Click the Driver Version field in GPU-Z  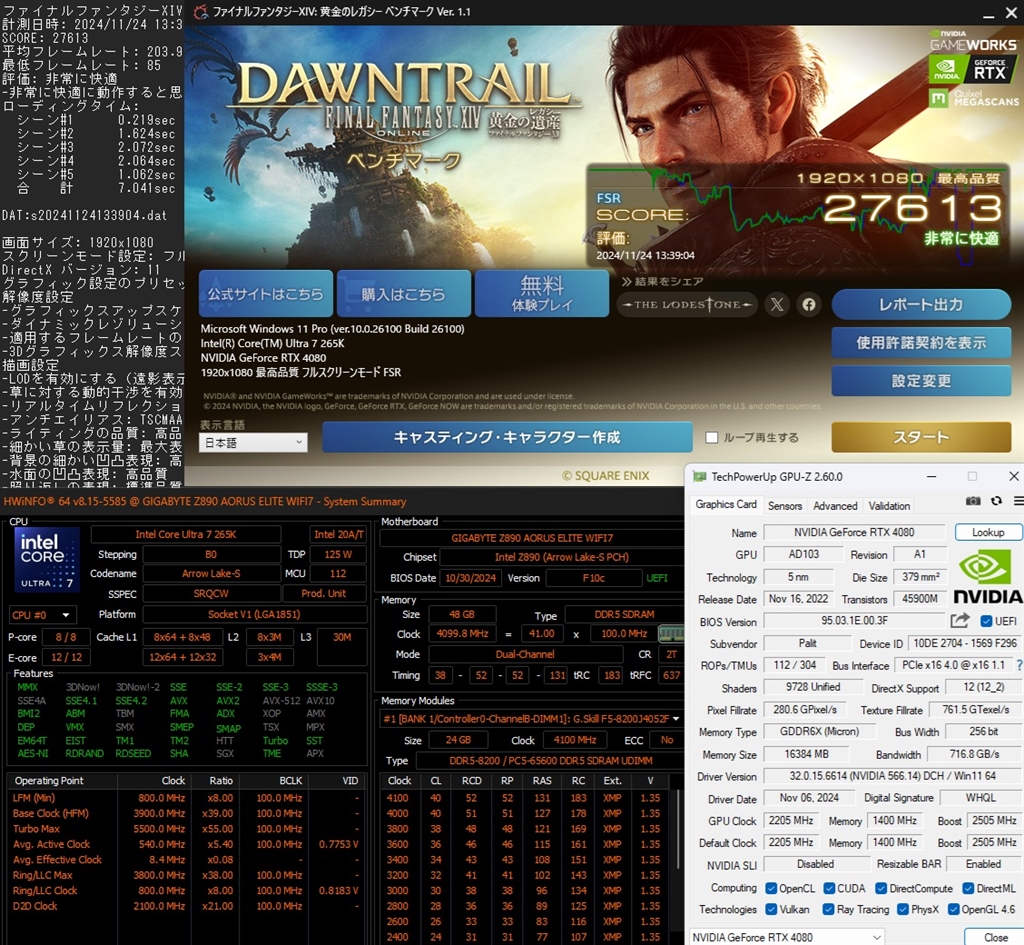pyautogui.click(x=891, y=776)
